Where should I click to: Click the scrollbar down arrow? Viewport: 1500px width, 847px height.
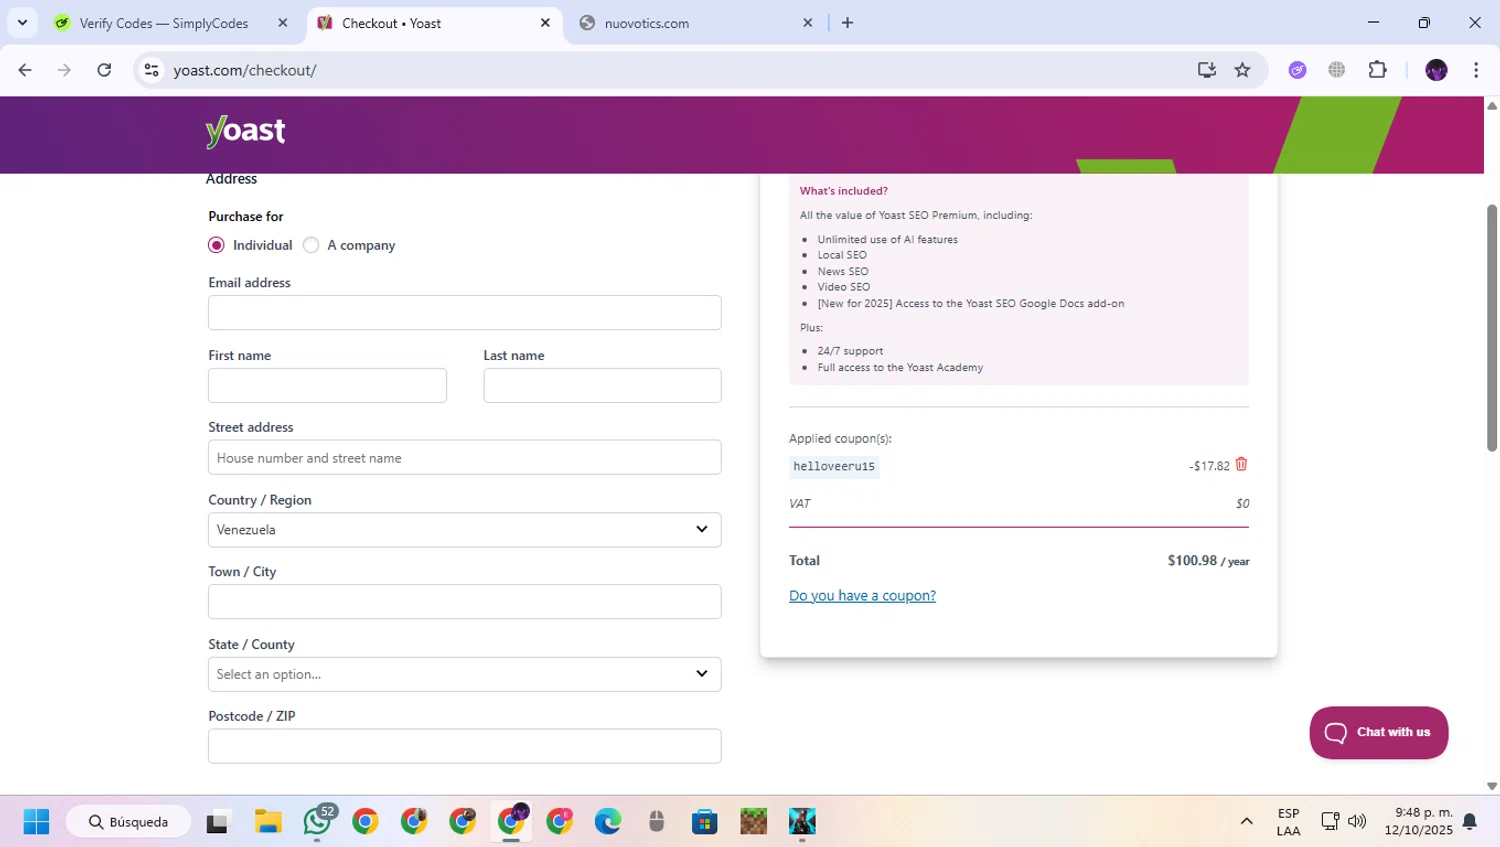(1492, 787)
